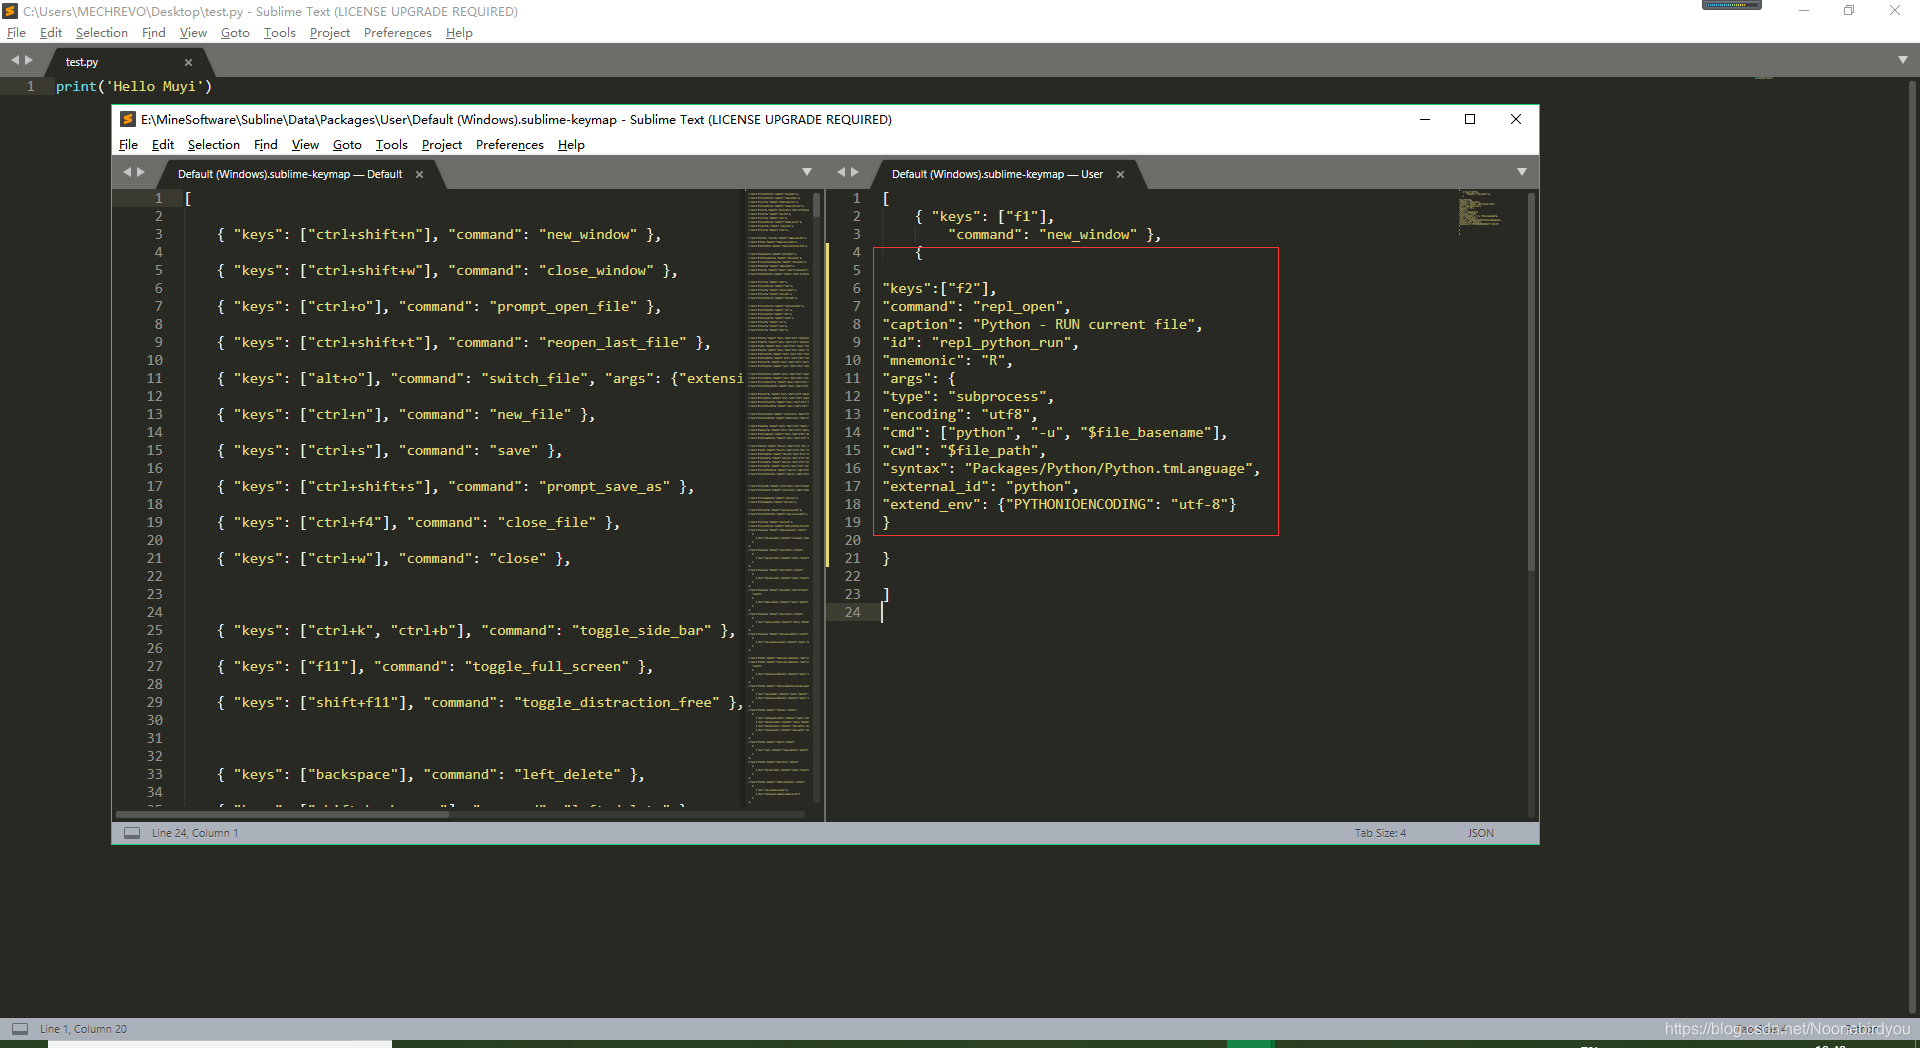
Task: Open Goto menu in test.py window
Action: pos(235,33)
